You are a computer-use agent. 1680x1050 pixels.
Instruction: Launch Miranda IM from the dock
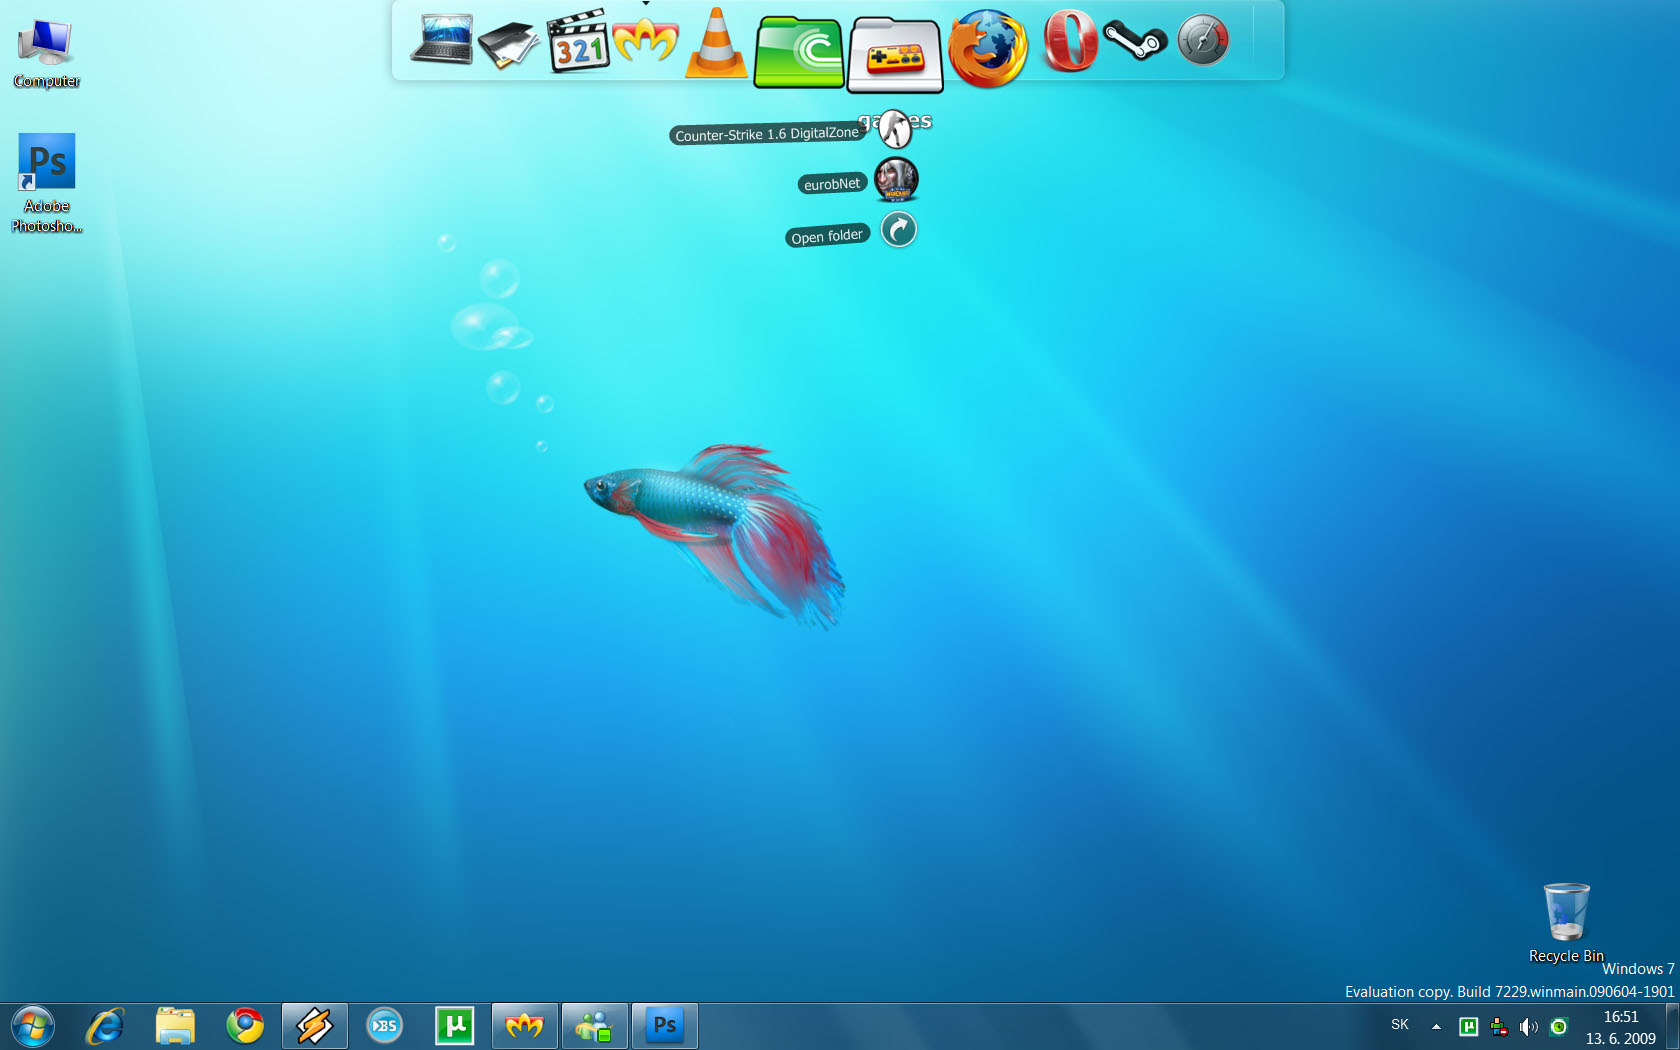click(x=645, y=42)
